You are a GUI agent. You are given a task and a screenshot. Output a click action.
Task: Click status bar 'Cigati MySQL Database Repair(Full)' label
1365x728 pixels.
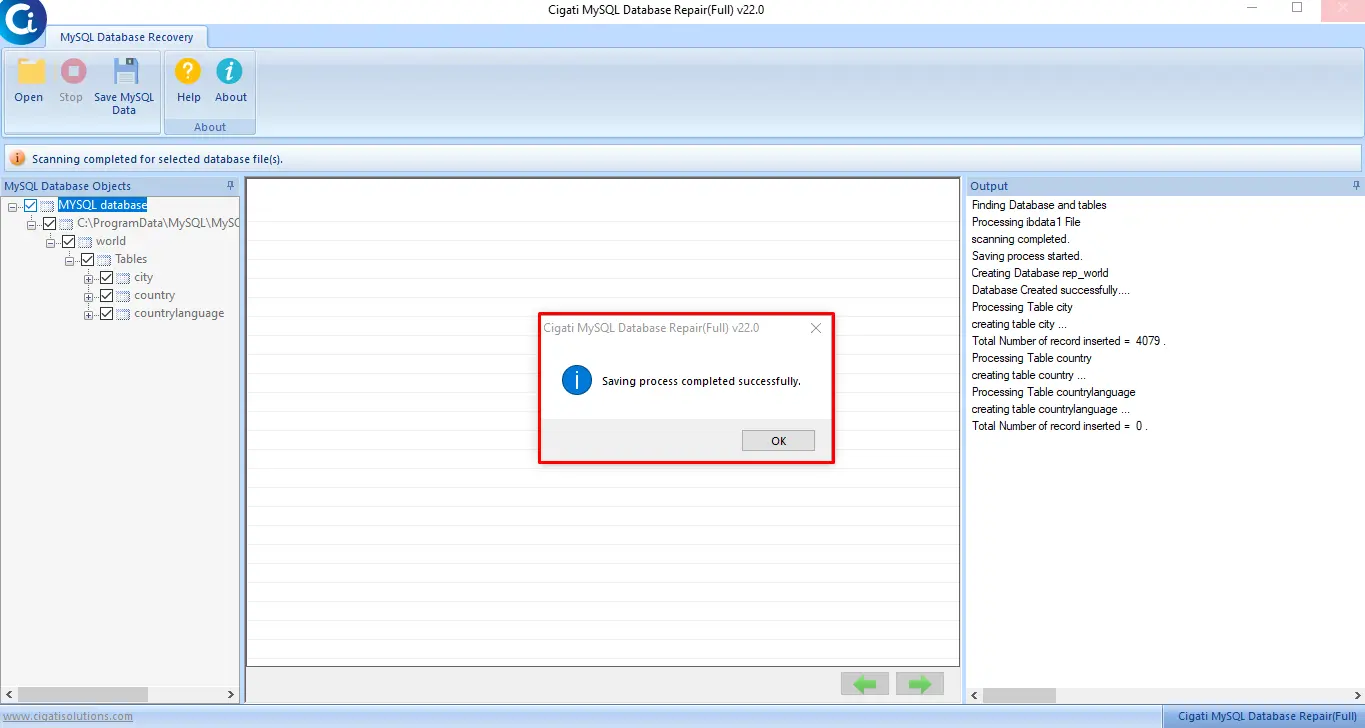click(1268, 716)
